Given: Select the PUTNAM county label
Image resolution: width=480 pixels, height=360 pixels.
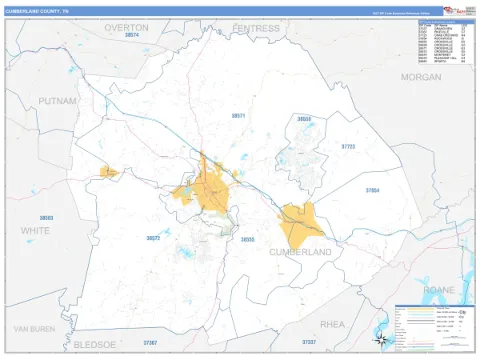Looking at the screenshot, I should [x=57, y=101].
